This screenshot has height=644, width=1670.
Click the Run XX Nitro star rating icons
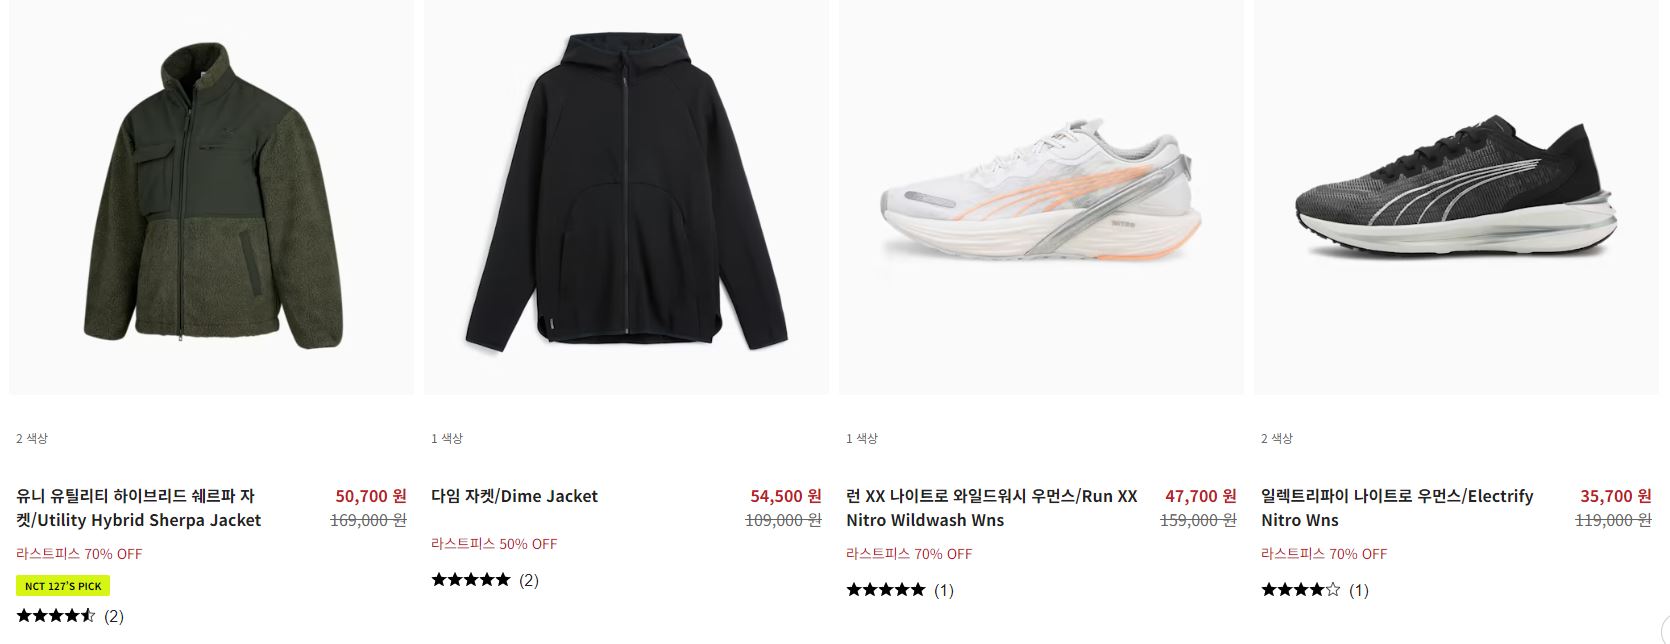[886, 590]
